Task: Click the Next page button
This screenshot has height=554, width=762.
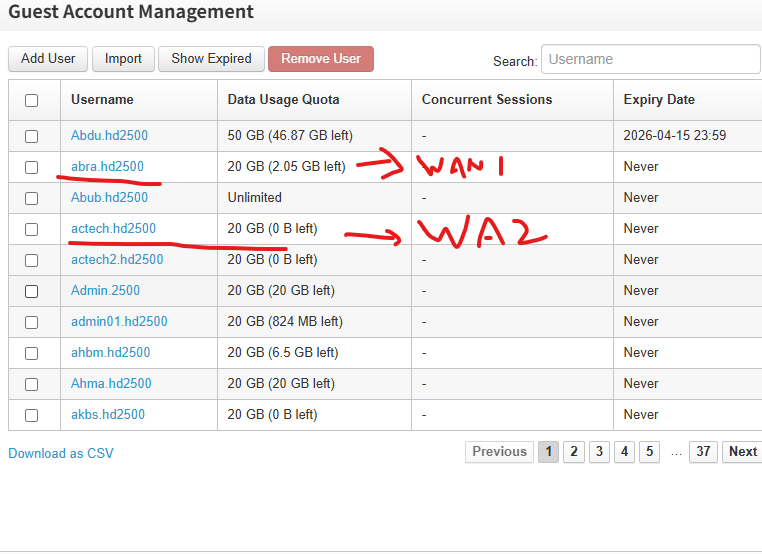Action: 742,452
